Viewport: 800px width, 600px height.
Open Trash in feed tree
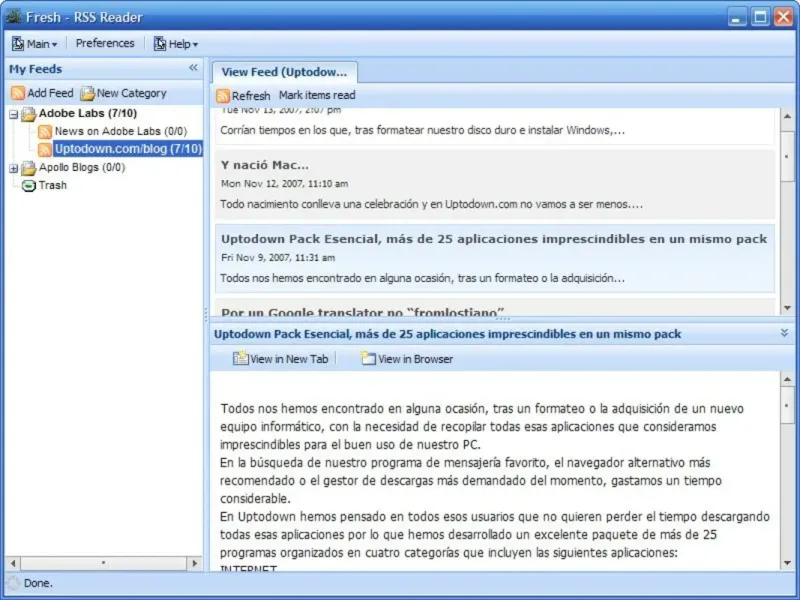(53, 185)
